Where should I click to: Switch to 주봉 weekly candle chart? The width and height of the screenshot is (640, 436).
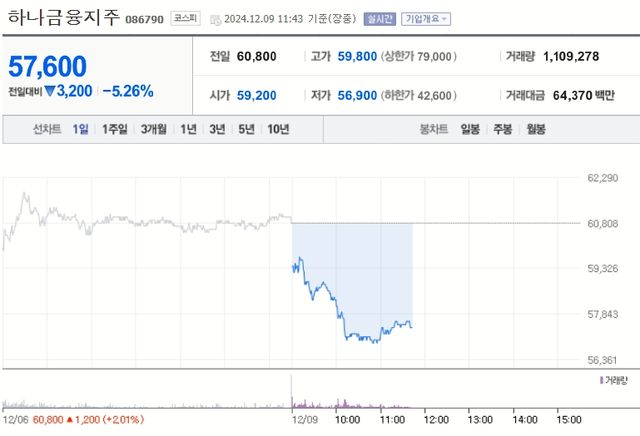pos(502,129)
